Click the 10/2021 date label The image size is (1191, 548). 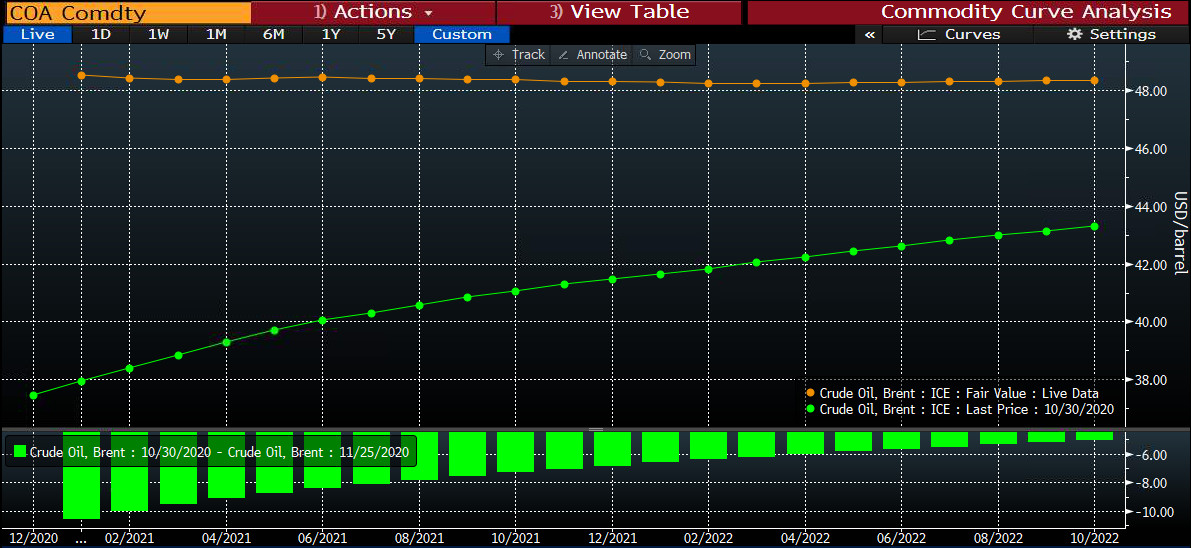point(516,538)
